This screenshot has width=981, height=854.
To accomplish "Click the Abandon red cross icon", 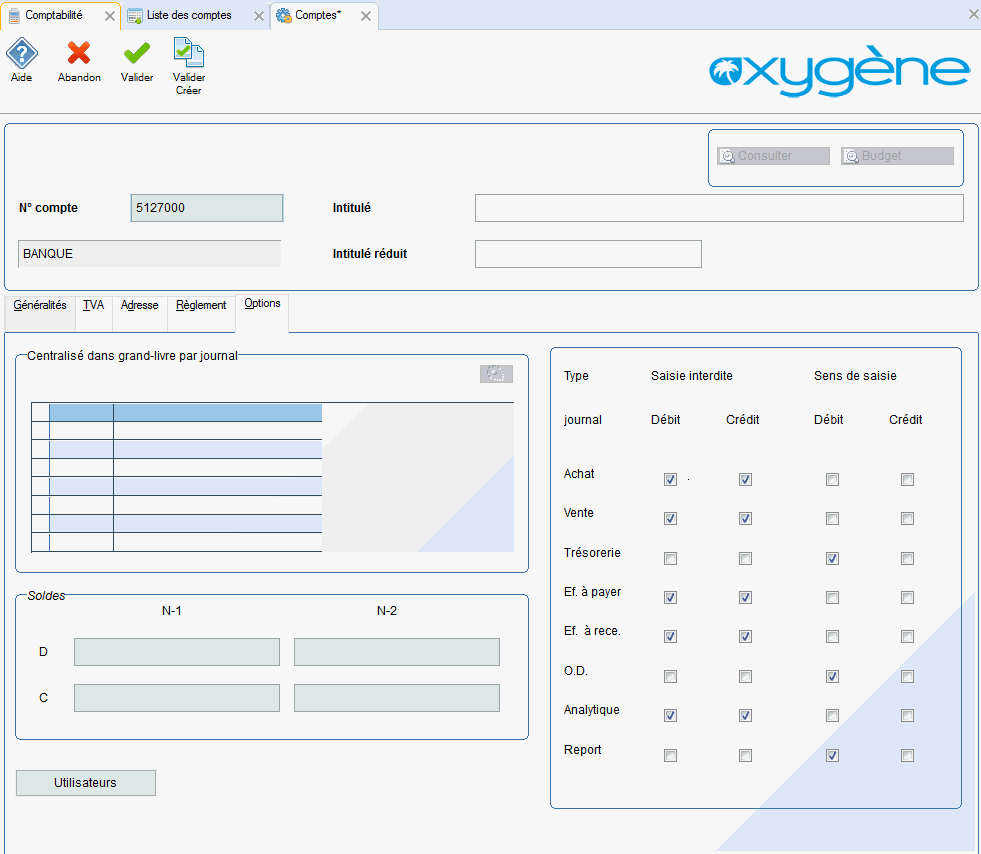I will point(79,53).
